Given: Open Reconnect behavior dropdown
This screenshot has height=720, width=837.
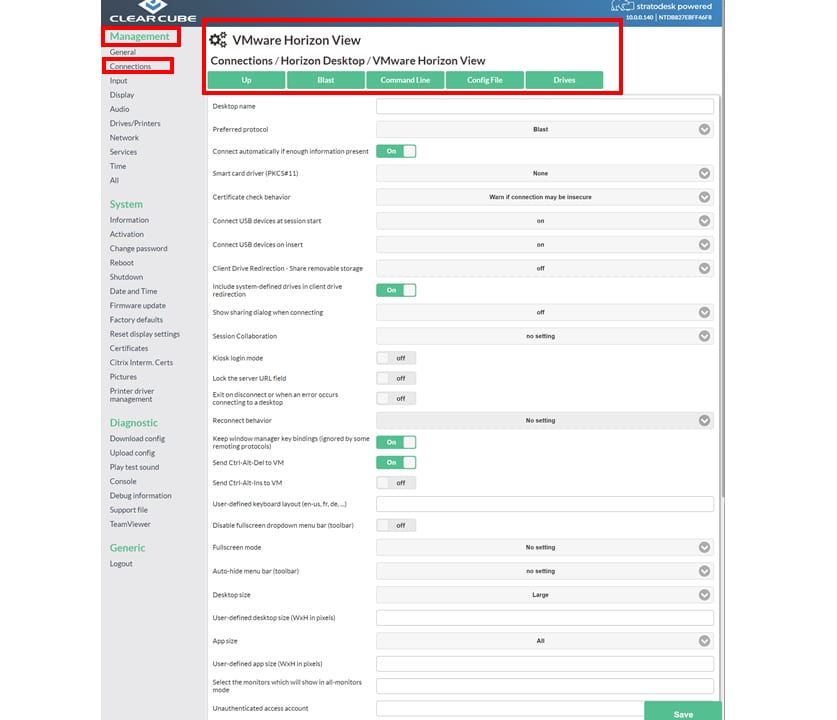Looking at the screenshot, I should [x=544, y=421].
